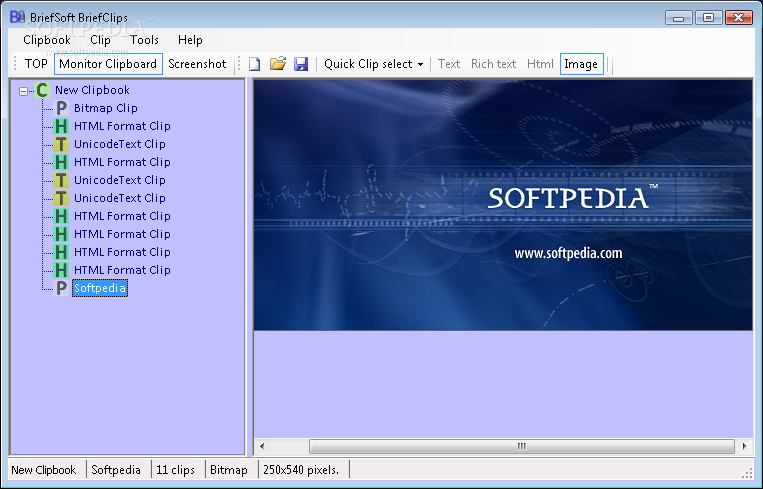Select the Image view mode
Viewport: 763px width, 489px height.
click(581, 64)
